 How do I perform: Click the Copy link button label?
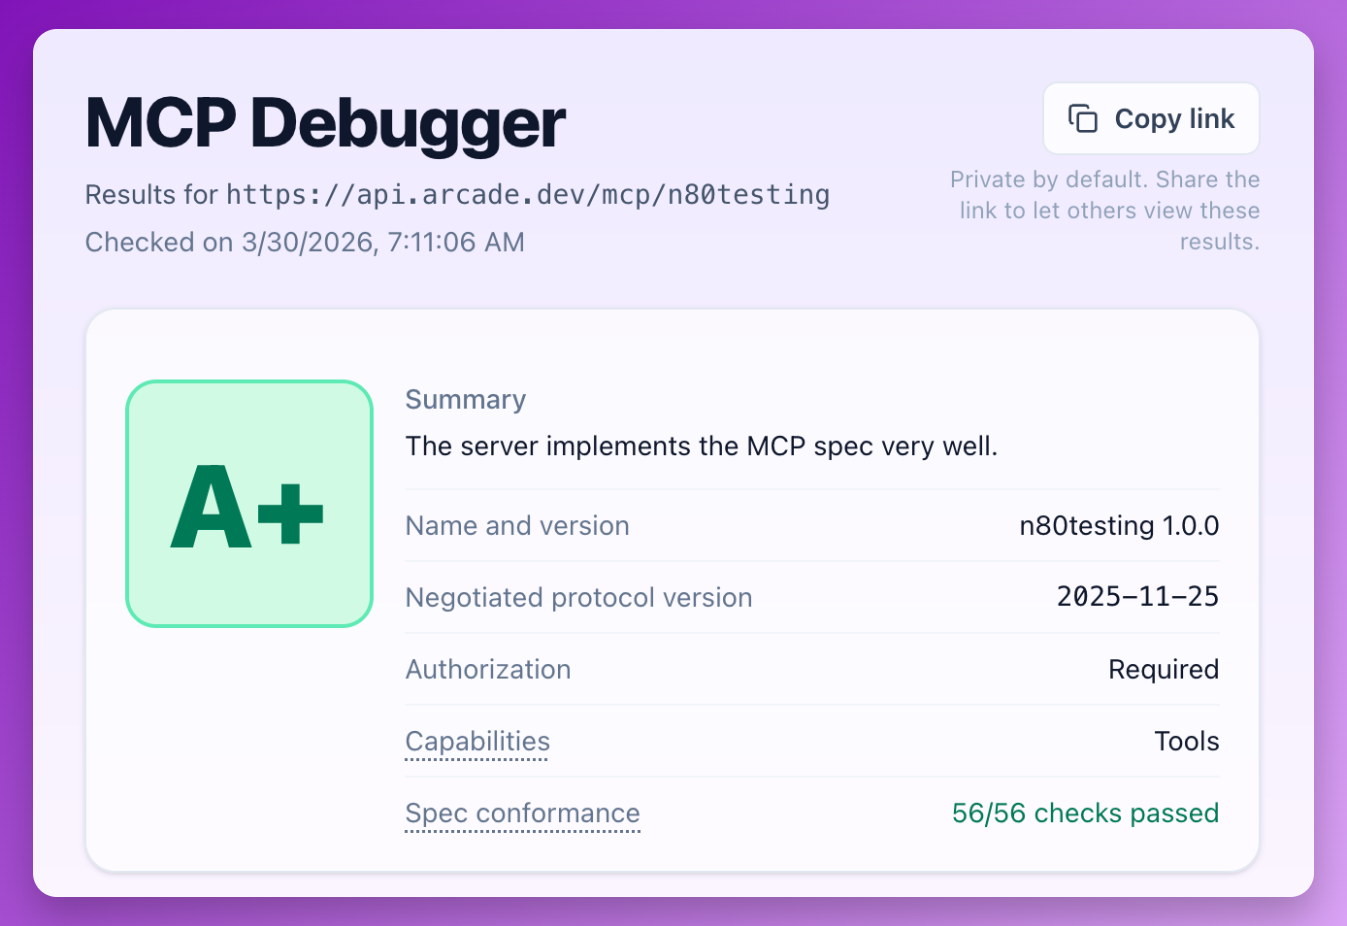coord(1174,119)
